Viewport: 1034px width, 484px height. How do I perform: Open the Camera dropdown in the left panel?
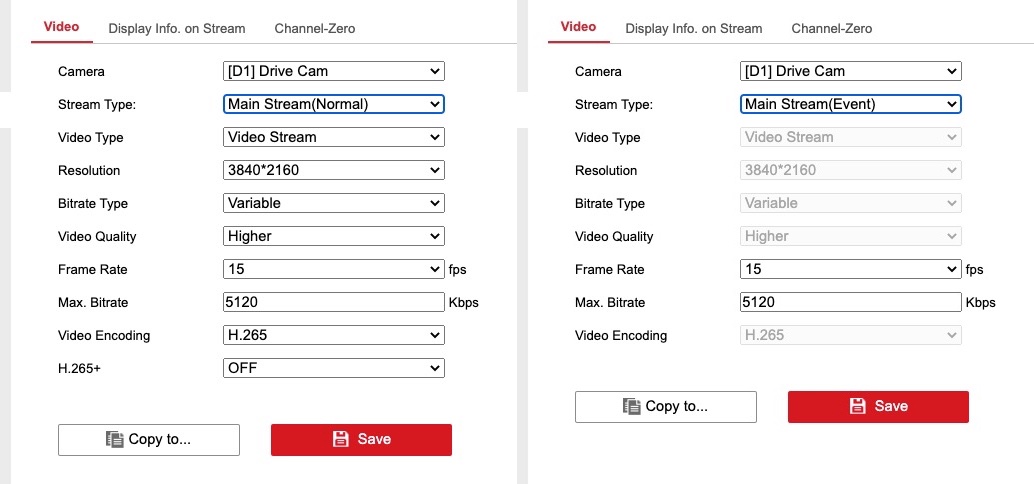point(333,71)
